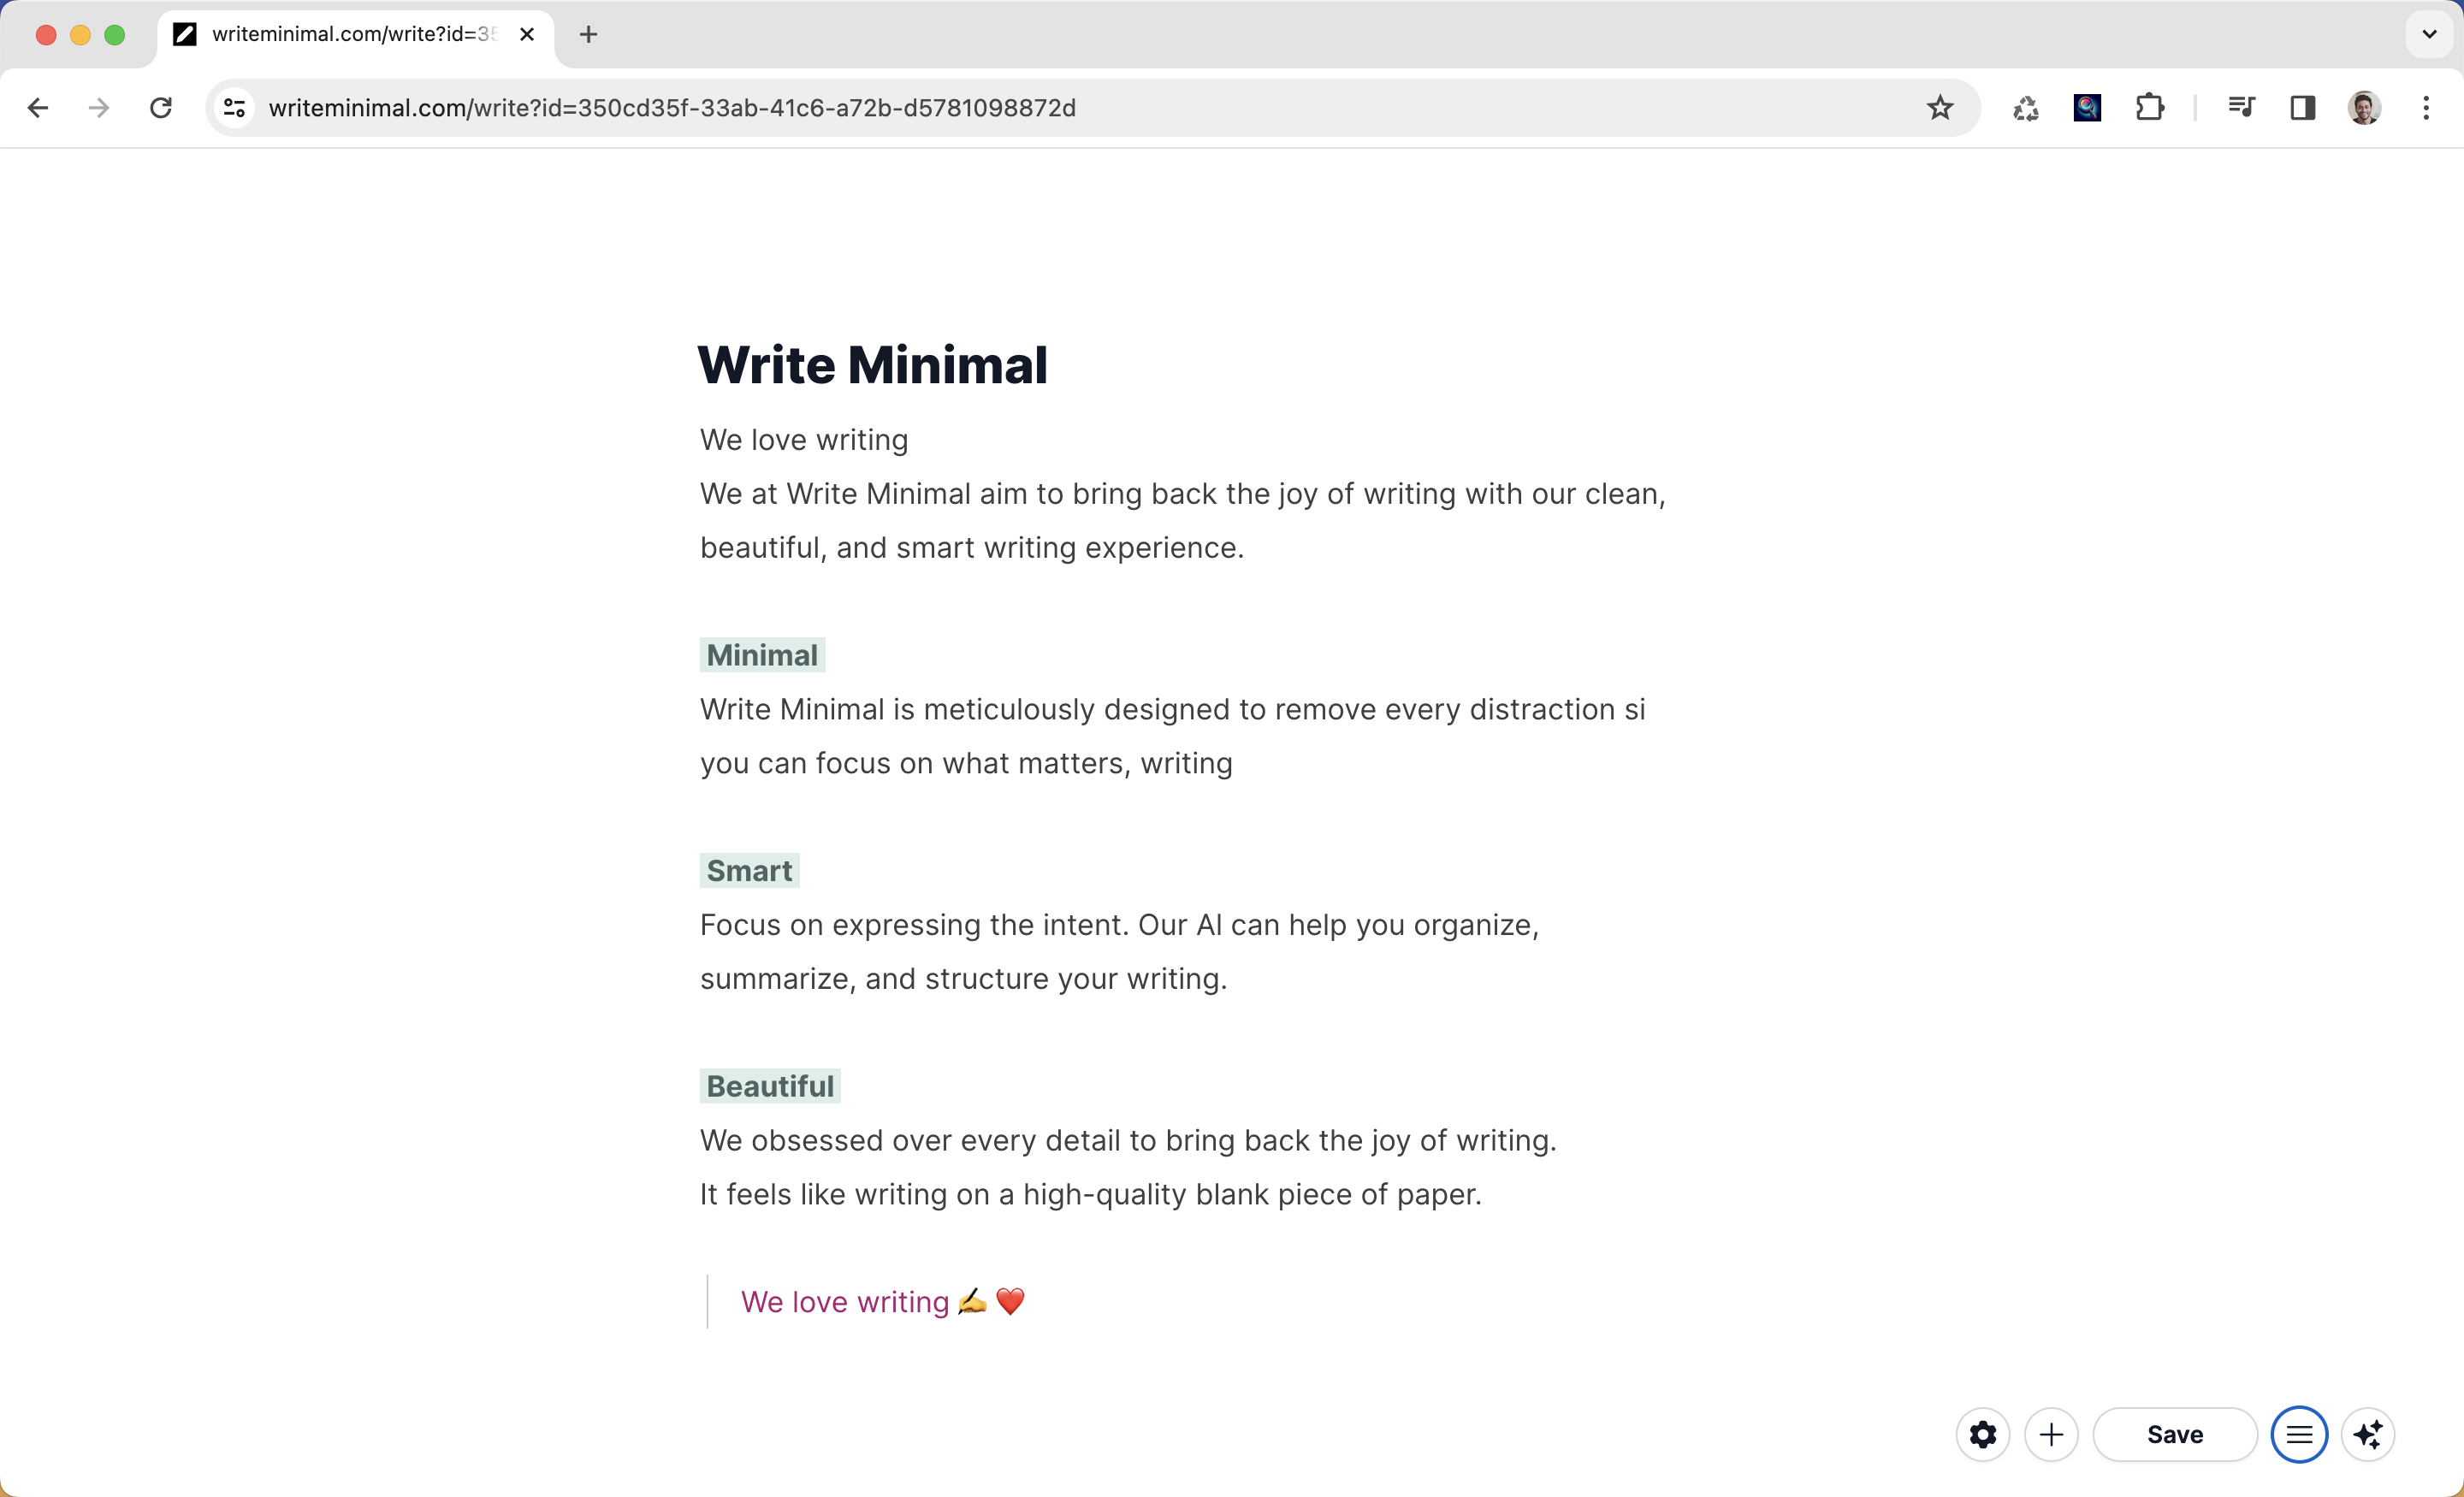The width and height of the screenshot is (2464, 1497).
Task: Bookmark page with the star icon
Action: 1939,108
